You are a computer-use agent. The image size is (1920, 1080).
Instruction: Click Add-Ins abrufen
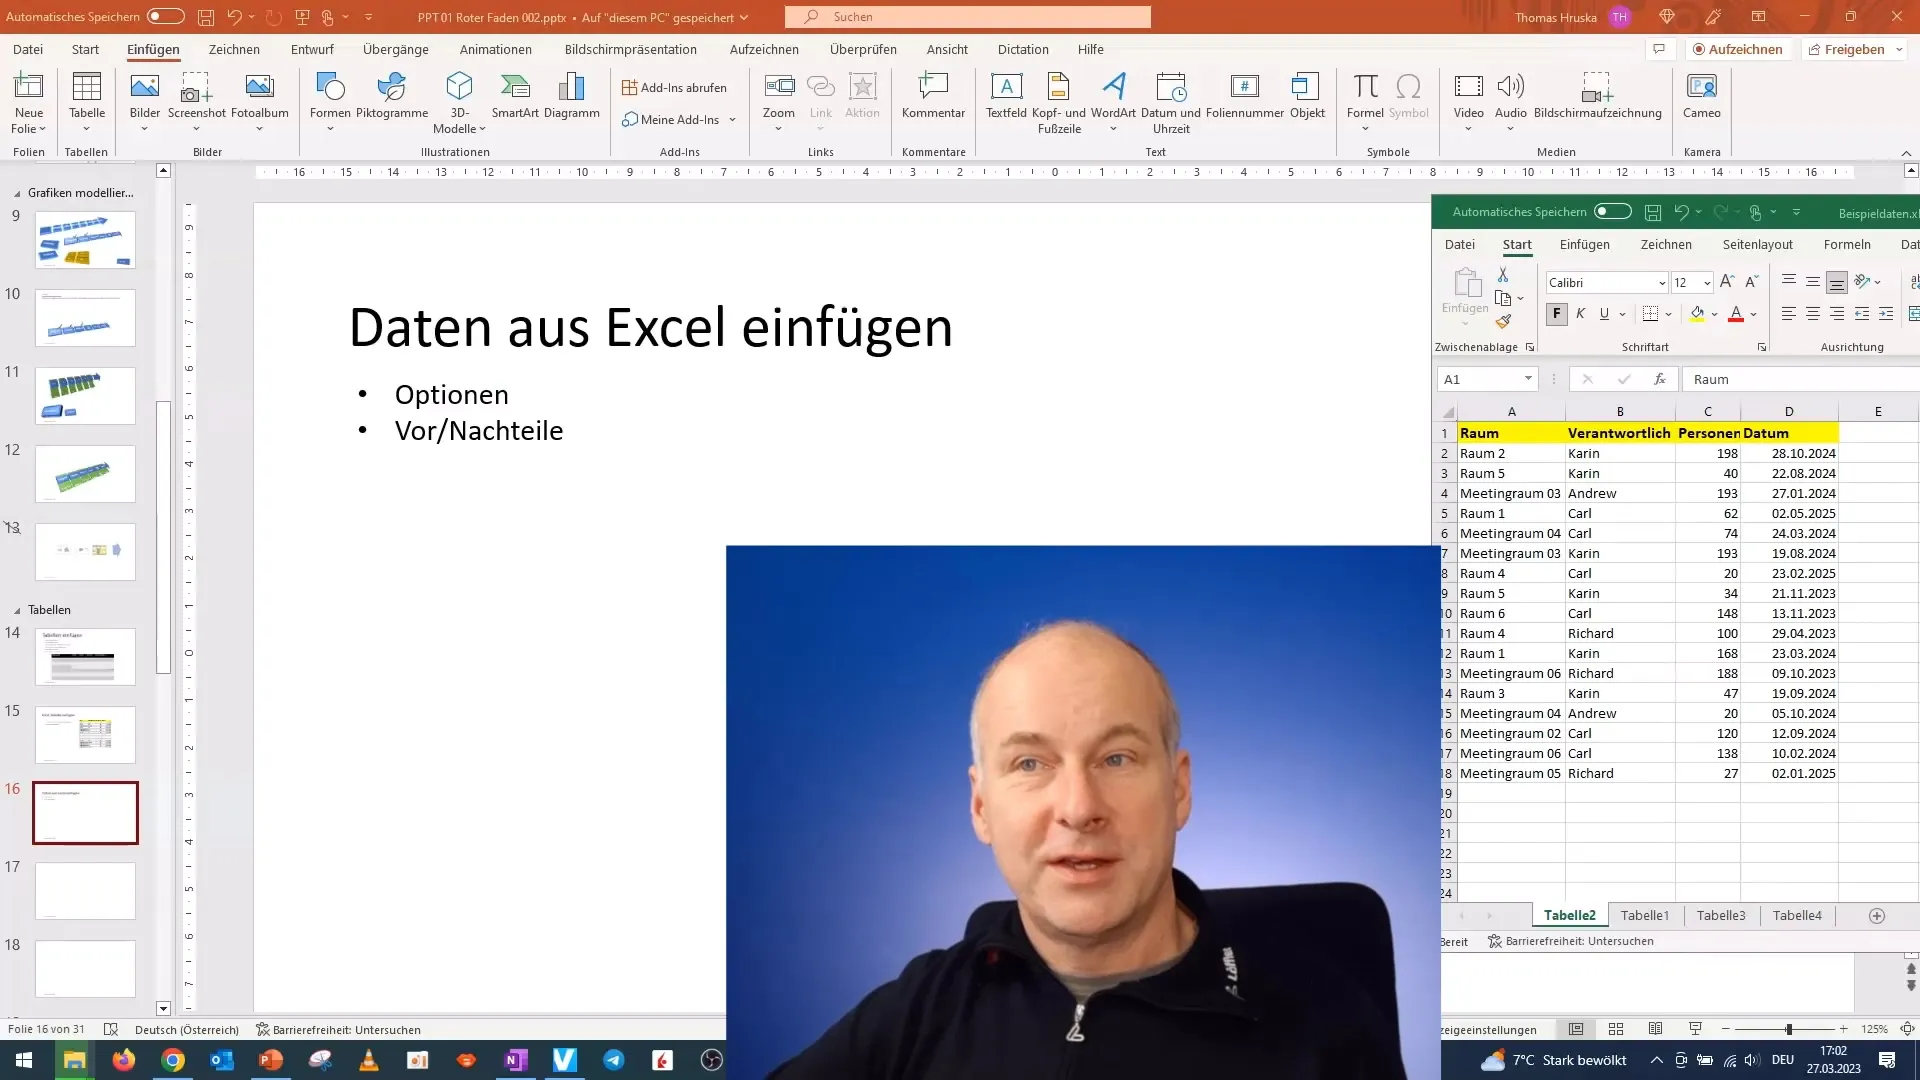tap(674, 88)
